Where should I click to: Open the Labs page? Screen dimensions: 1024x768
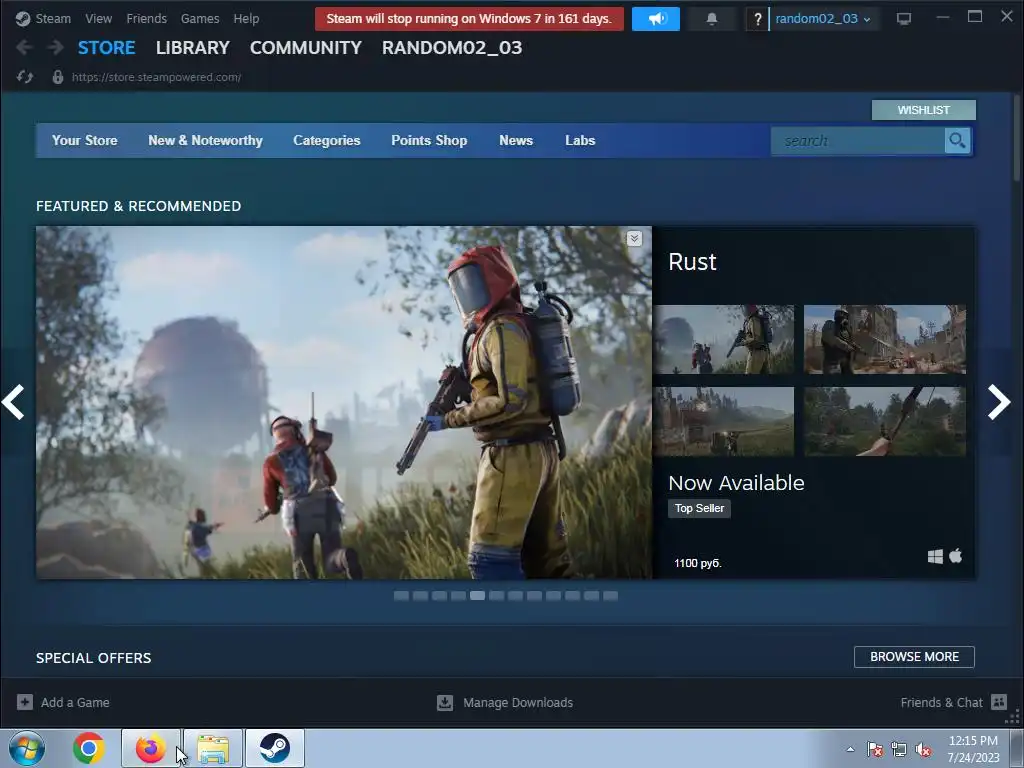[x=580, y=140]
